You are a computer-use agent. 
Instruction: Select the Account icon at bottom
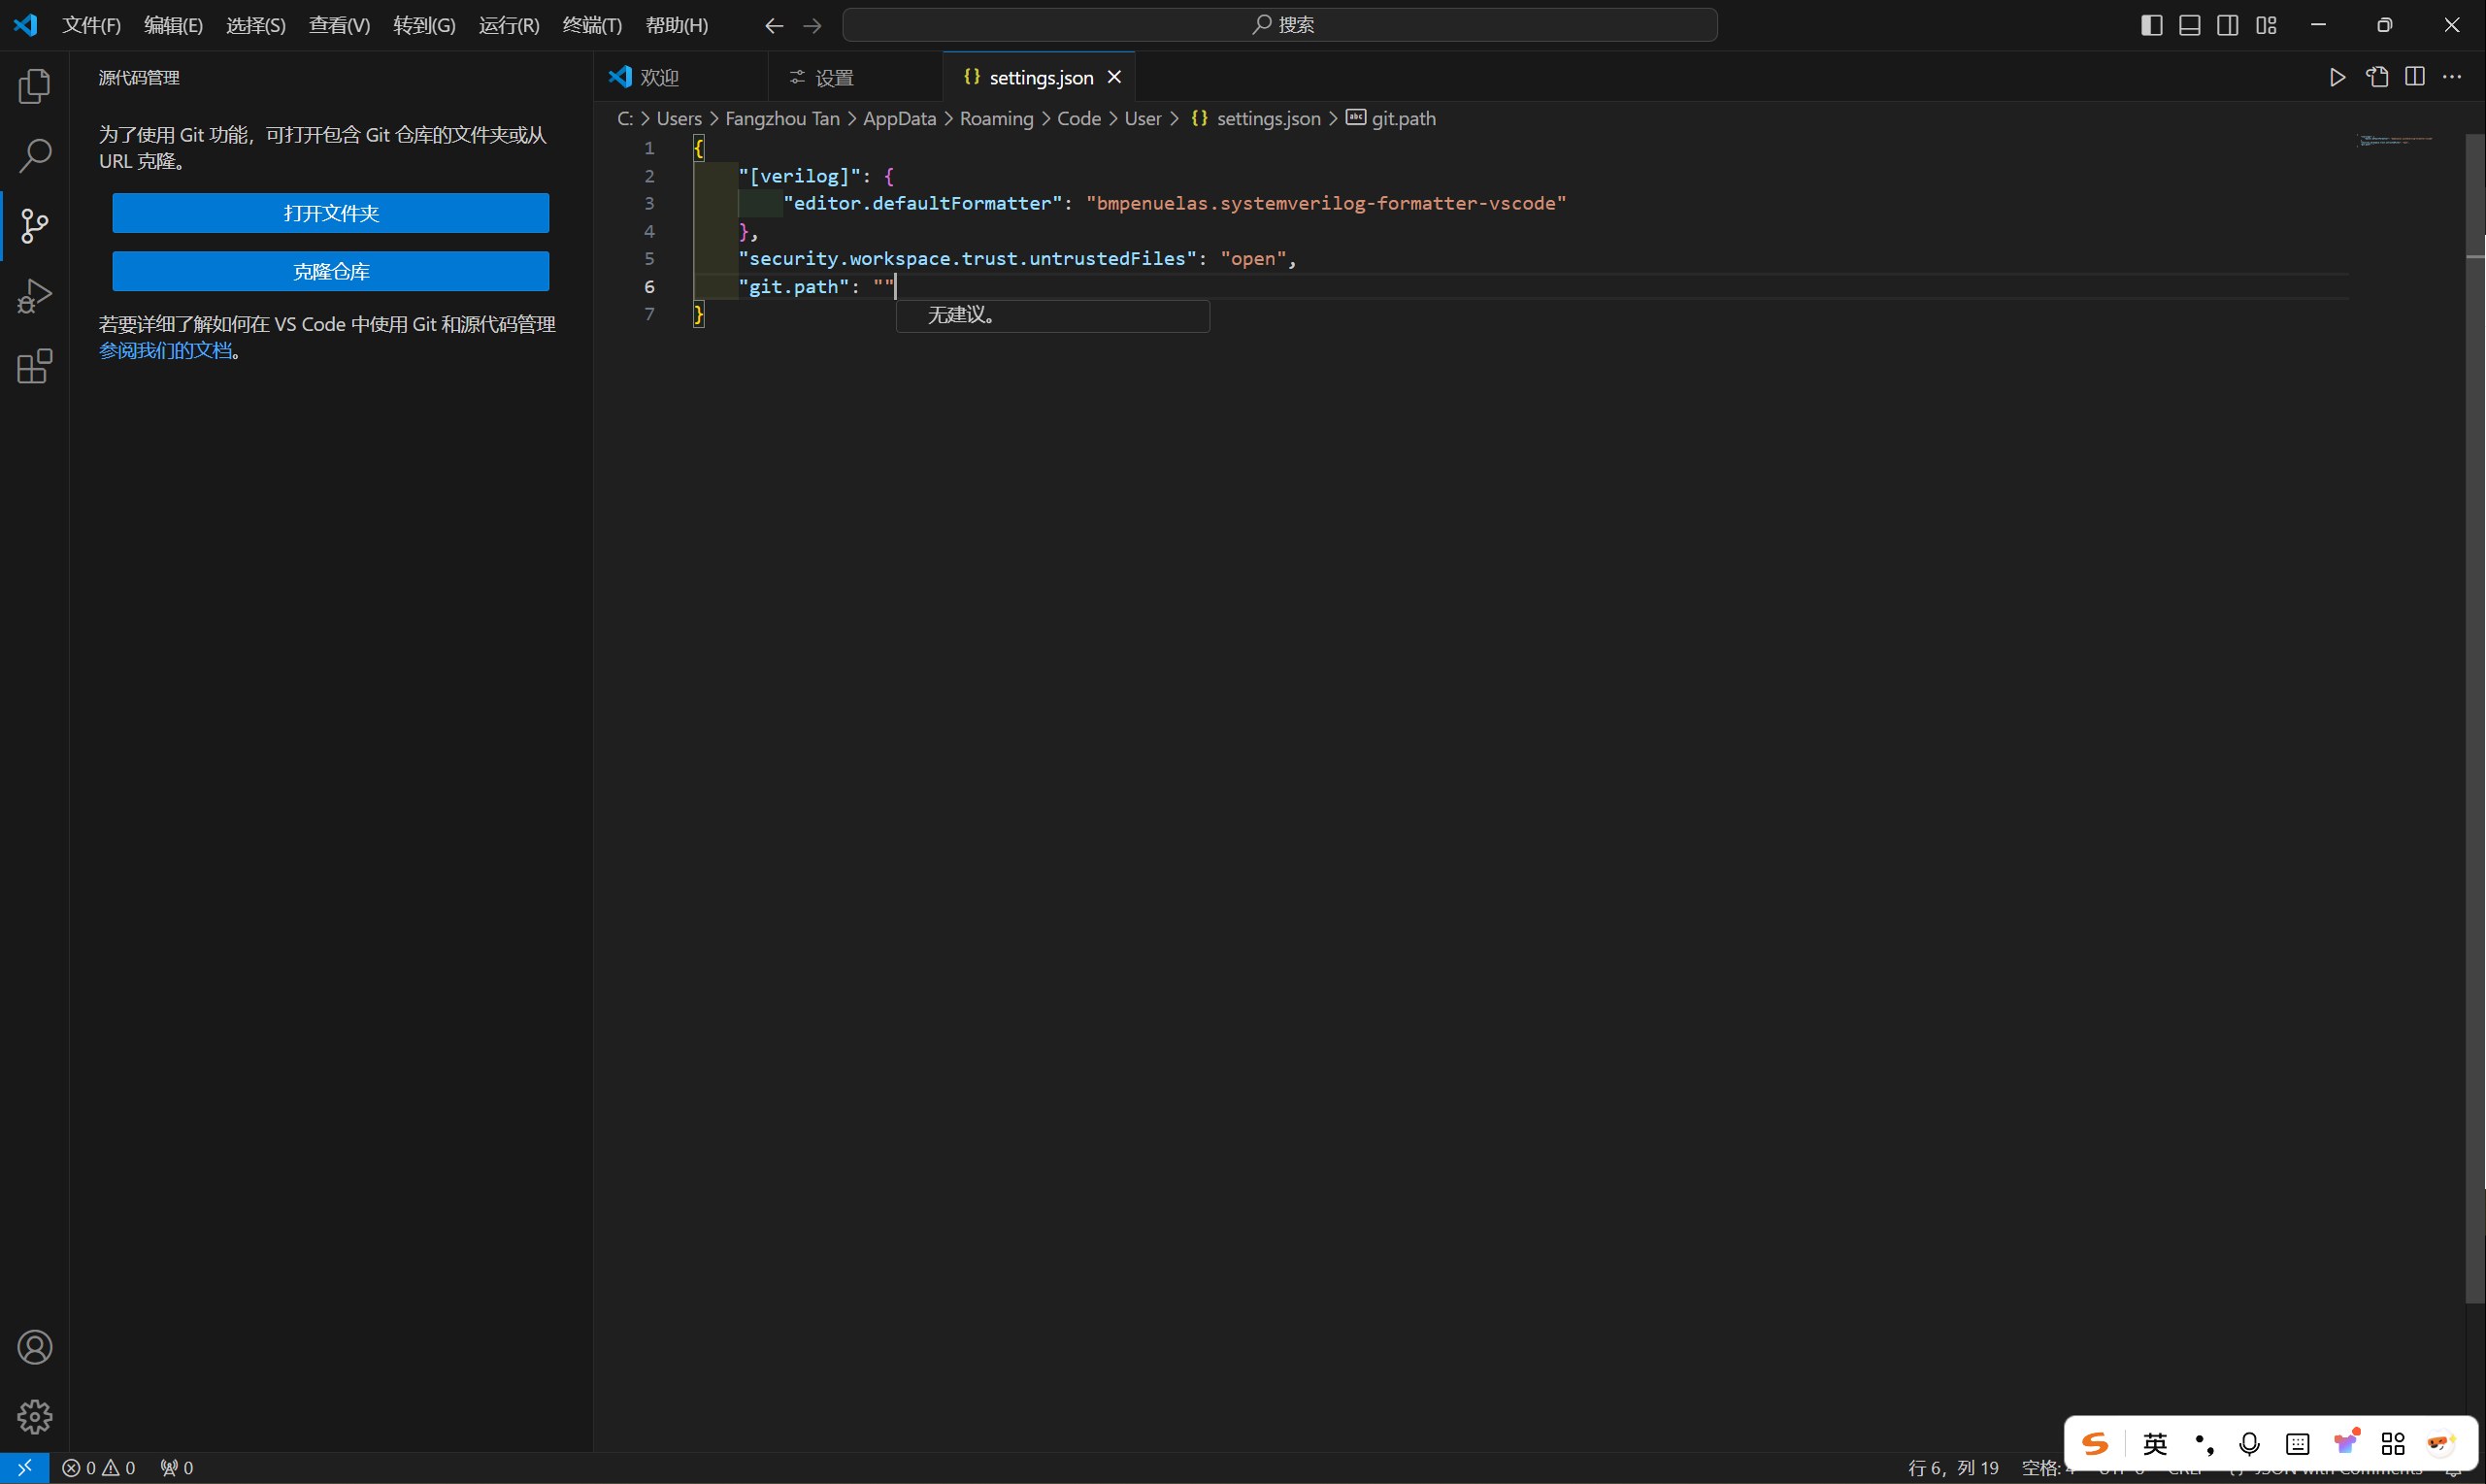coord(34,1348)
